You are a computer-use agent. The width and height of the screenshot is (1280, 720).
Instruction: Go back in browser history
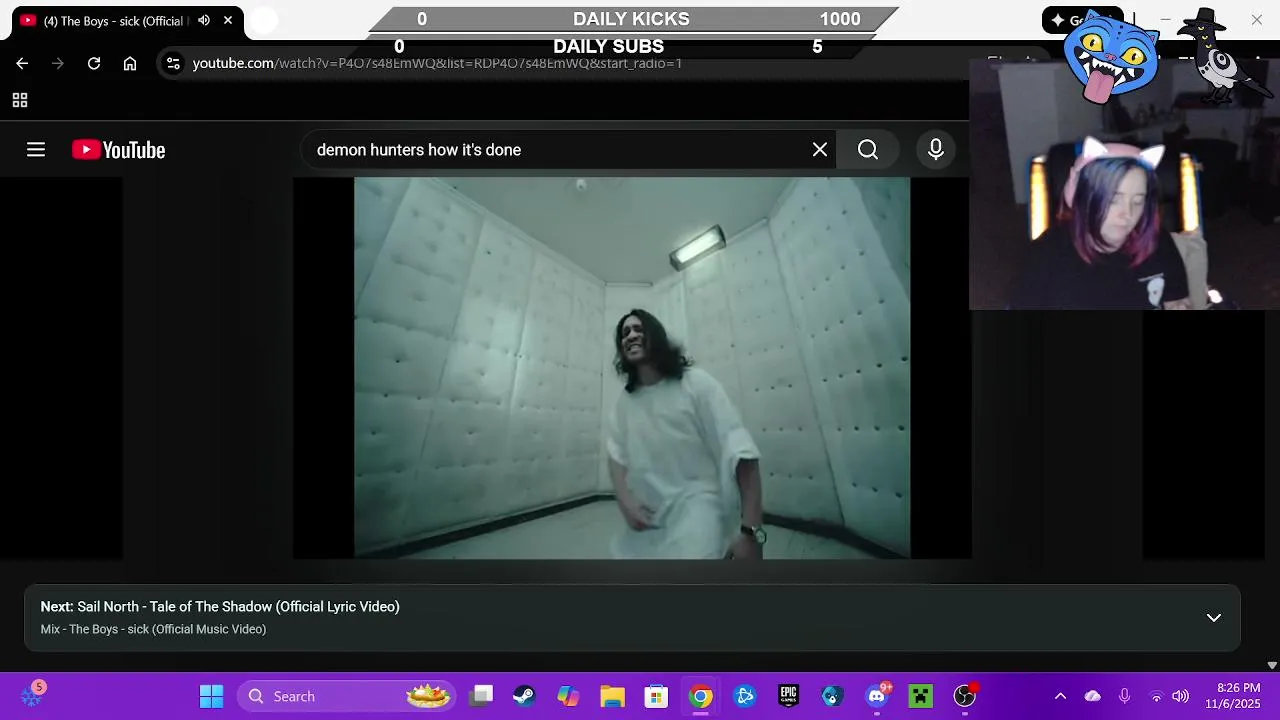click(x=22, y=63)
